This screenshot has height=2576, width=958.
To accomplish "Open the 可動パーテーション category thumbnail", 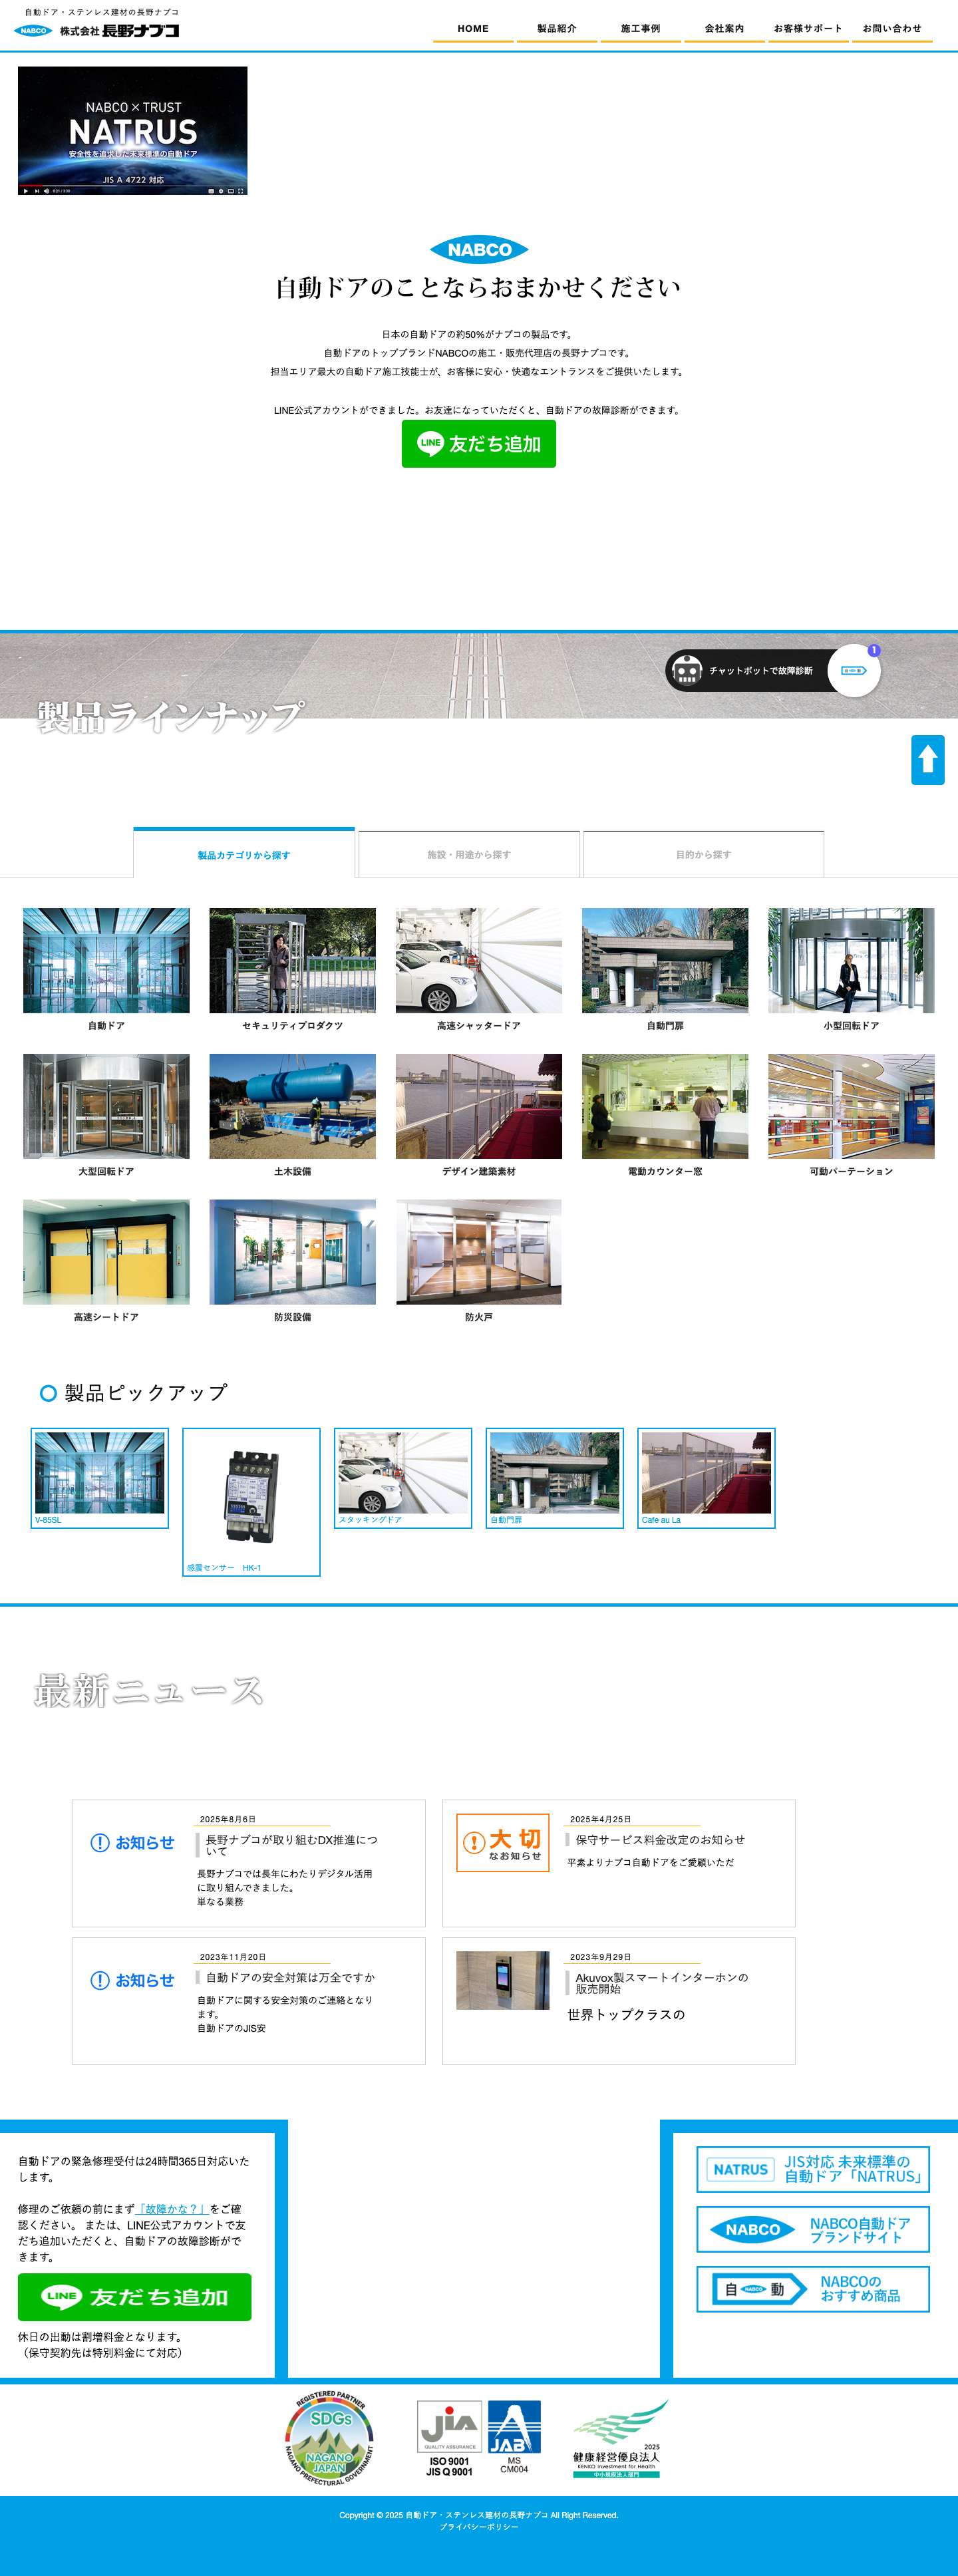I will [851, 1106].
